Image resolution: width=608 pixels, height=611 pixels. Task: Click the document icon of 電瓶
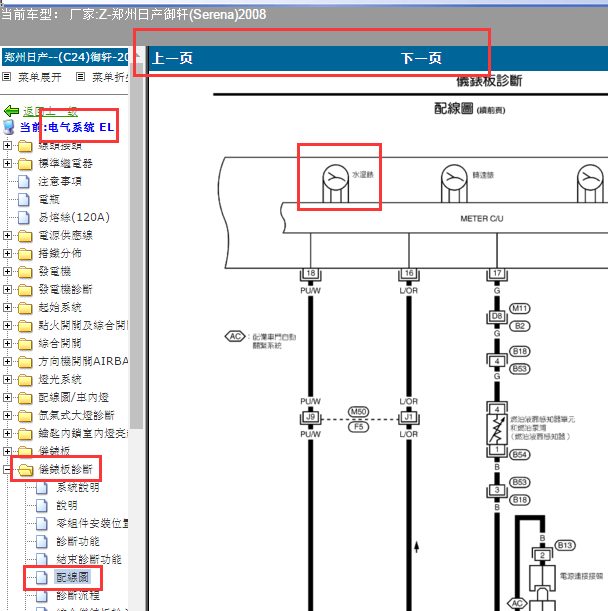click(x=24, y=200)
